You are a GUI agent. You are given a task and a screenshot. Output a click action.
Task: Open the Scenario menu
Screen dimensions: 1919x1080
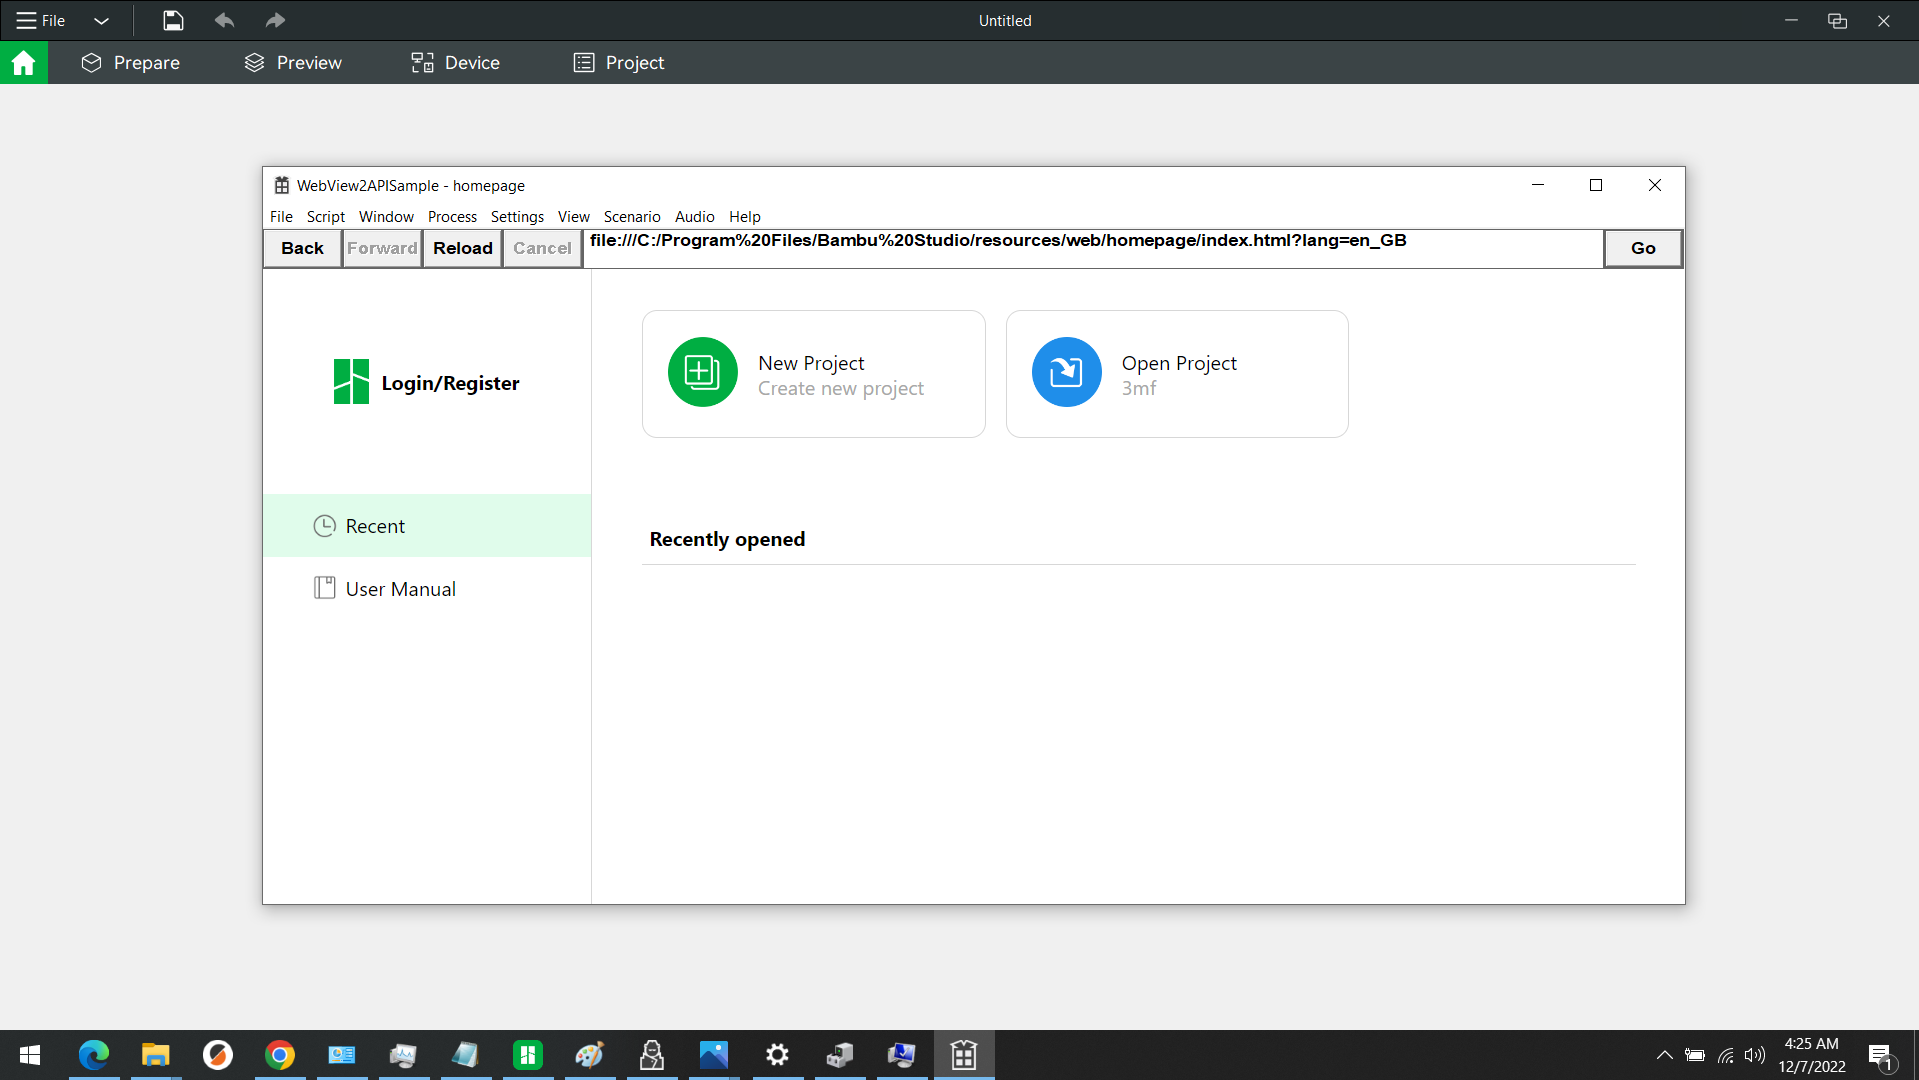[x=631, y=217]
